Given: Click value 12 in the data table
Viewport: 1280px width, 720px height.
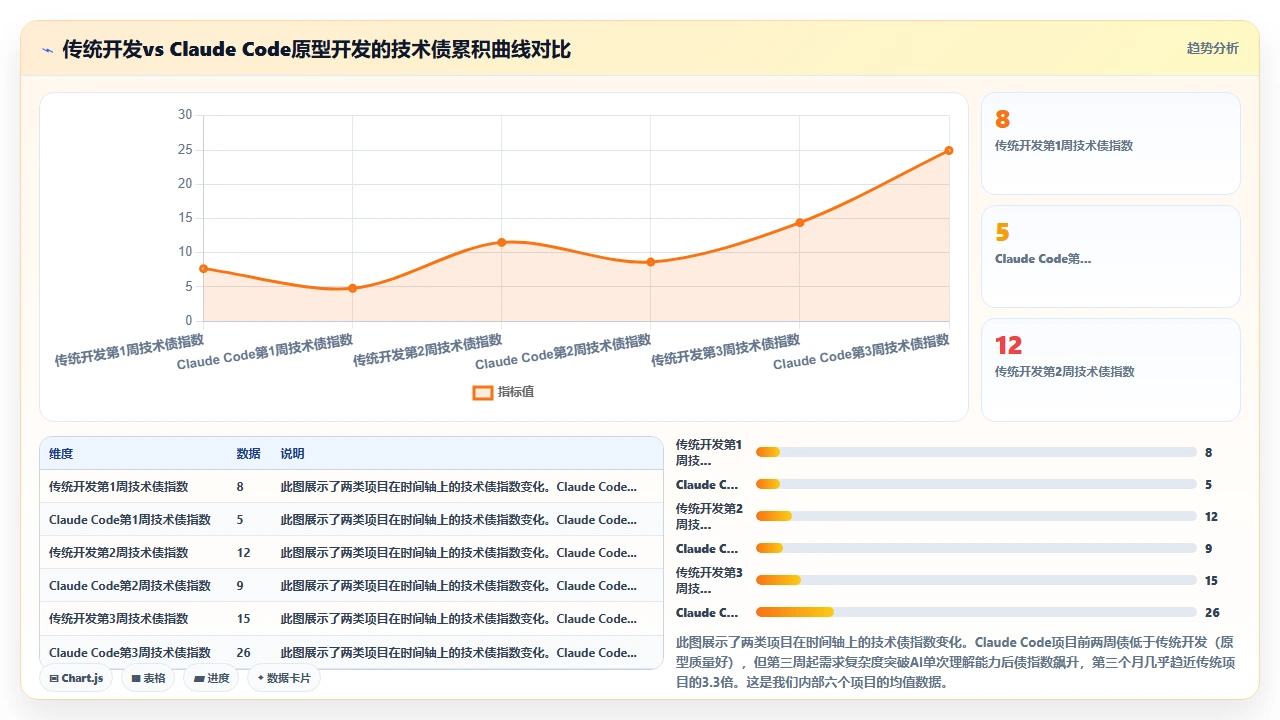Looking at the screenshot, I should click(243, 553).
